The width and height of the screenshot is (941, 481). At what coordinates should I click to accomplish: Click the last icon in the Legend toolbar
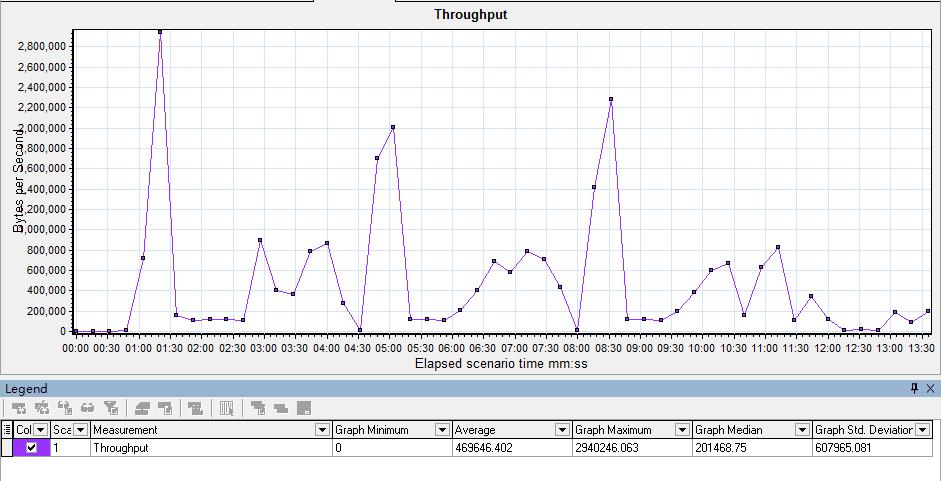pyautogui.click(x=304, y=408)
